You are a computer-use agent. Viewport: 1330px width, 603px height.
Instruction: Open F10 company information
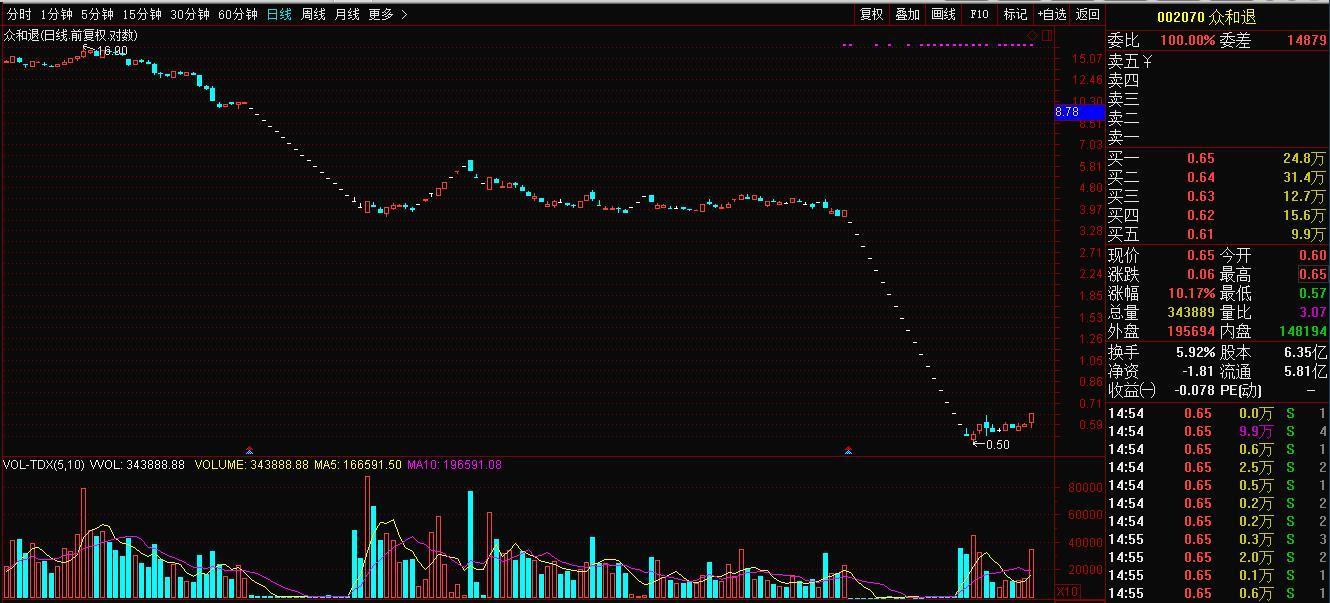coord(979,14)
